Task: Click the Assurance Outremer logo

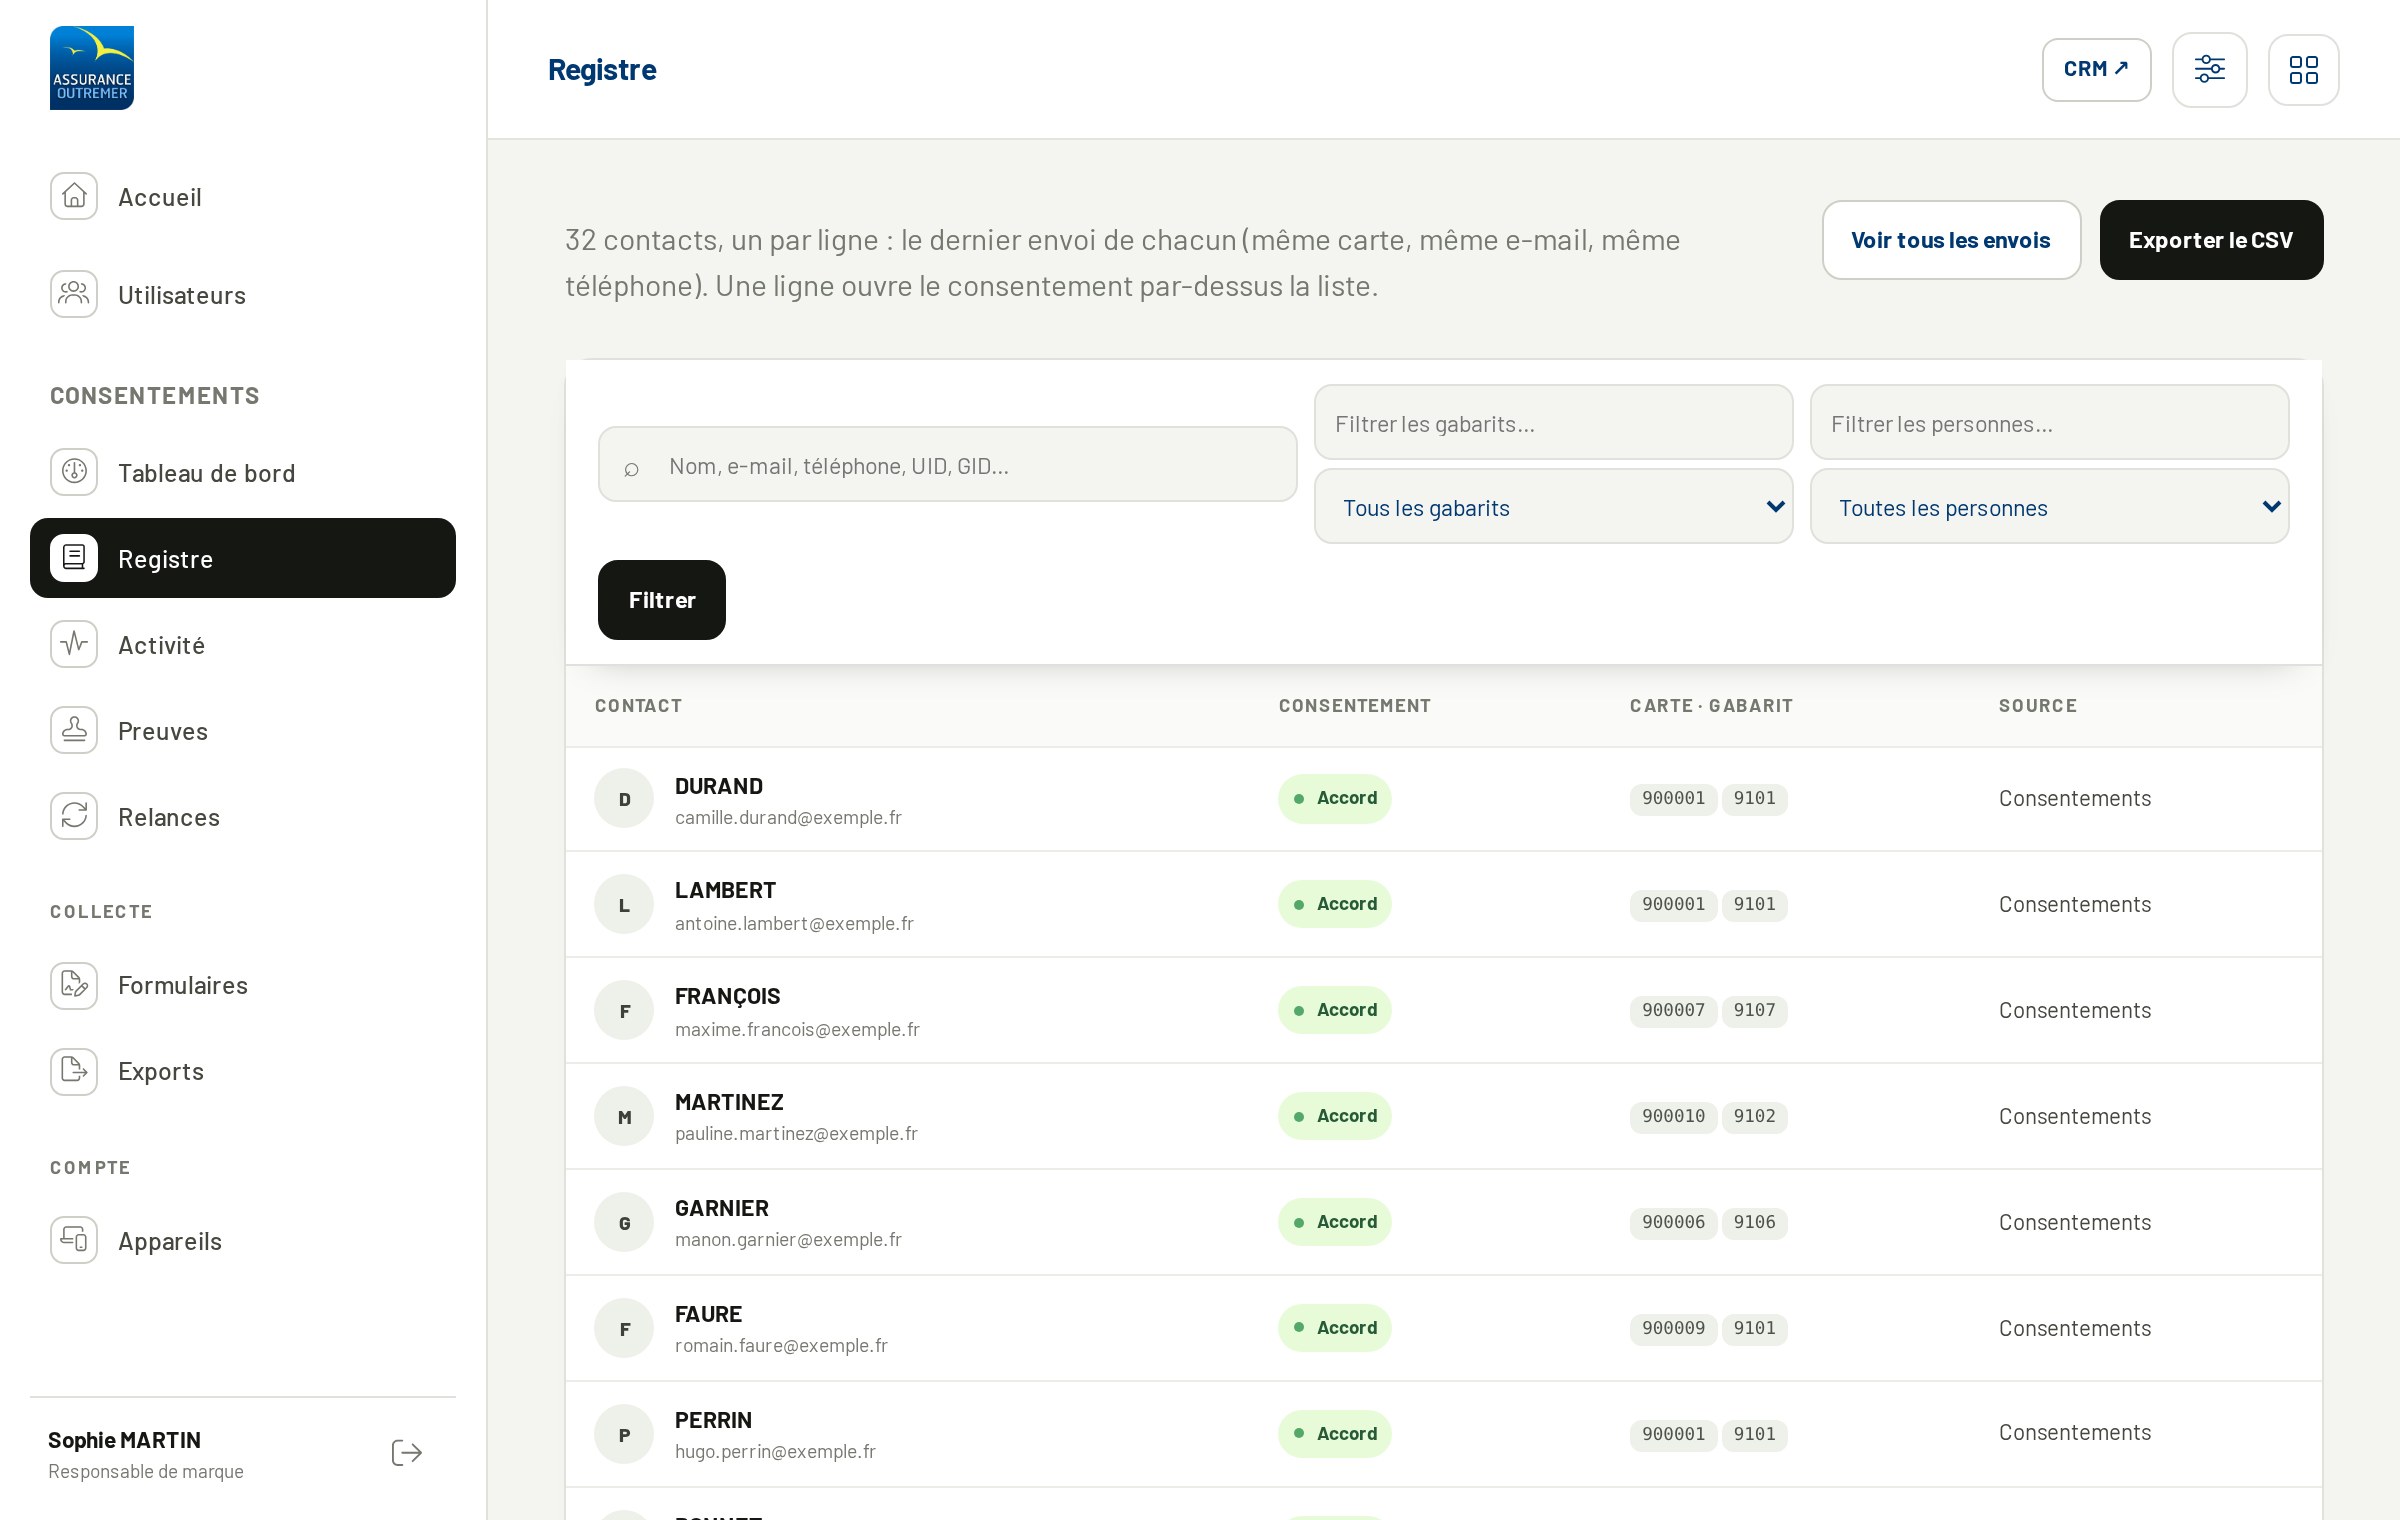Action: 92,68
